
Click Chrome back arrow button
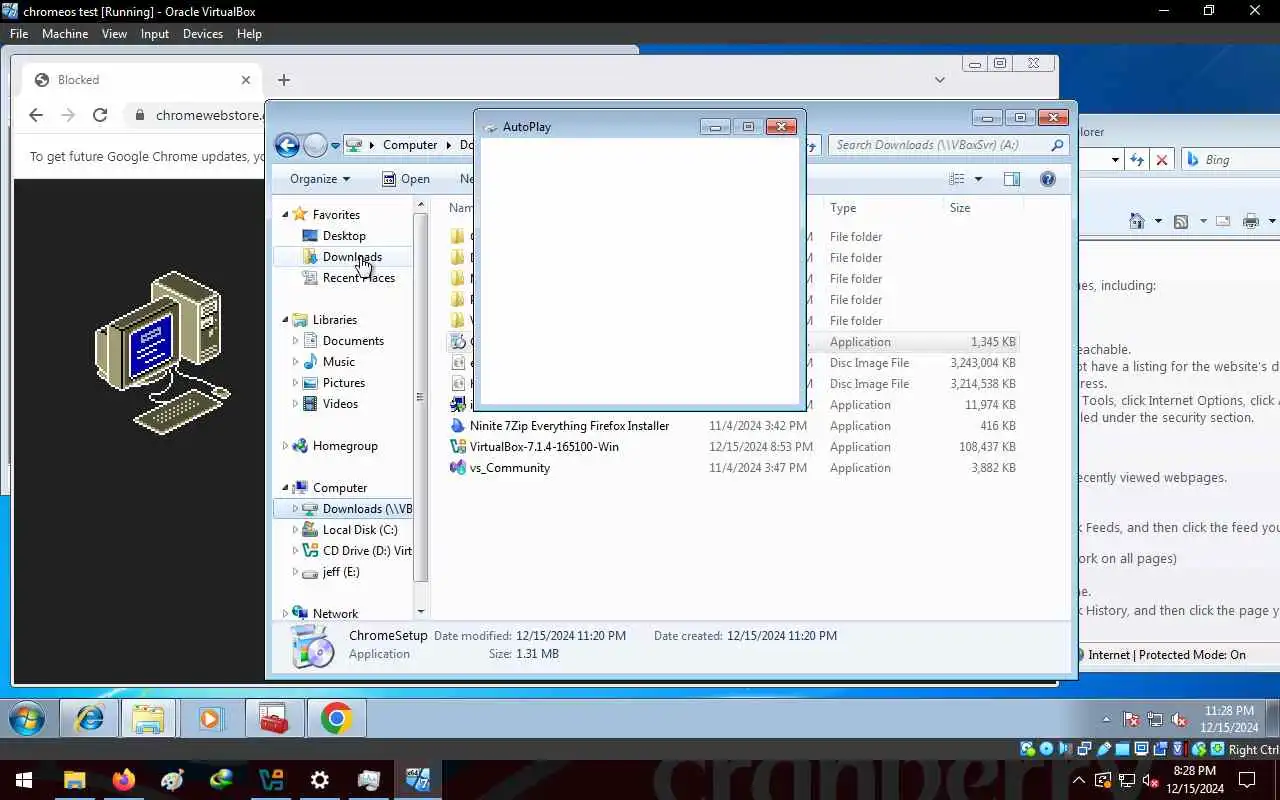coord(36,115)
